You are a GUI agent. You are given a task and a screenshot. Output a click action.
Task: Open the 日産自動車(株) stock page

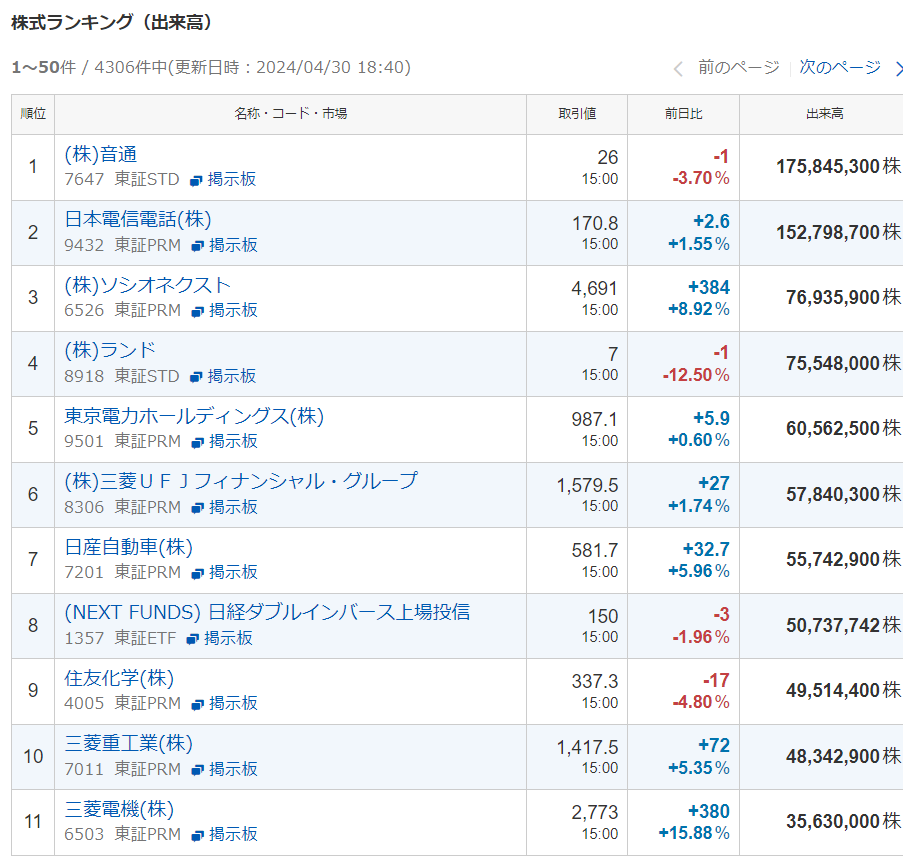[128, 547]
